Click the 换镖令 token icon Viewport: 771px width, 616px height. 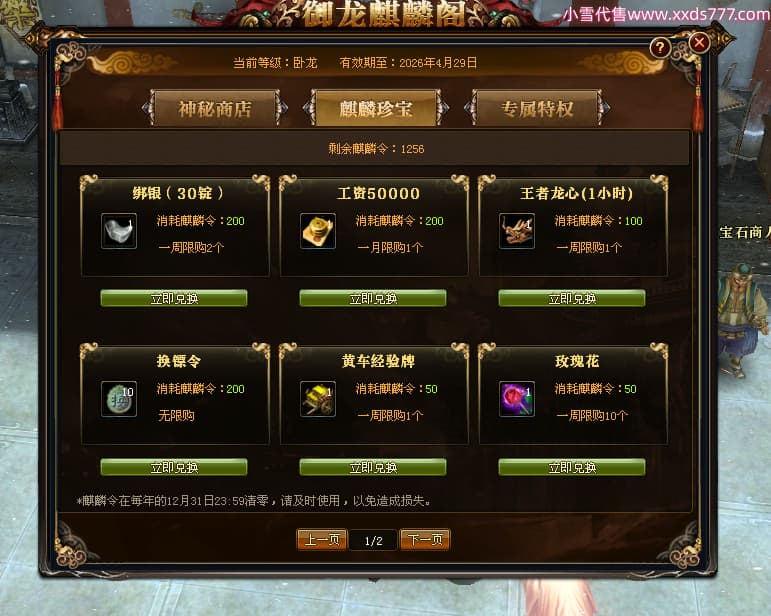pyautogui.click(x=119, y=399)
